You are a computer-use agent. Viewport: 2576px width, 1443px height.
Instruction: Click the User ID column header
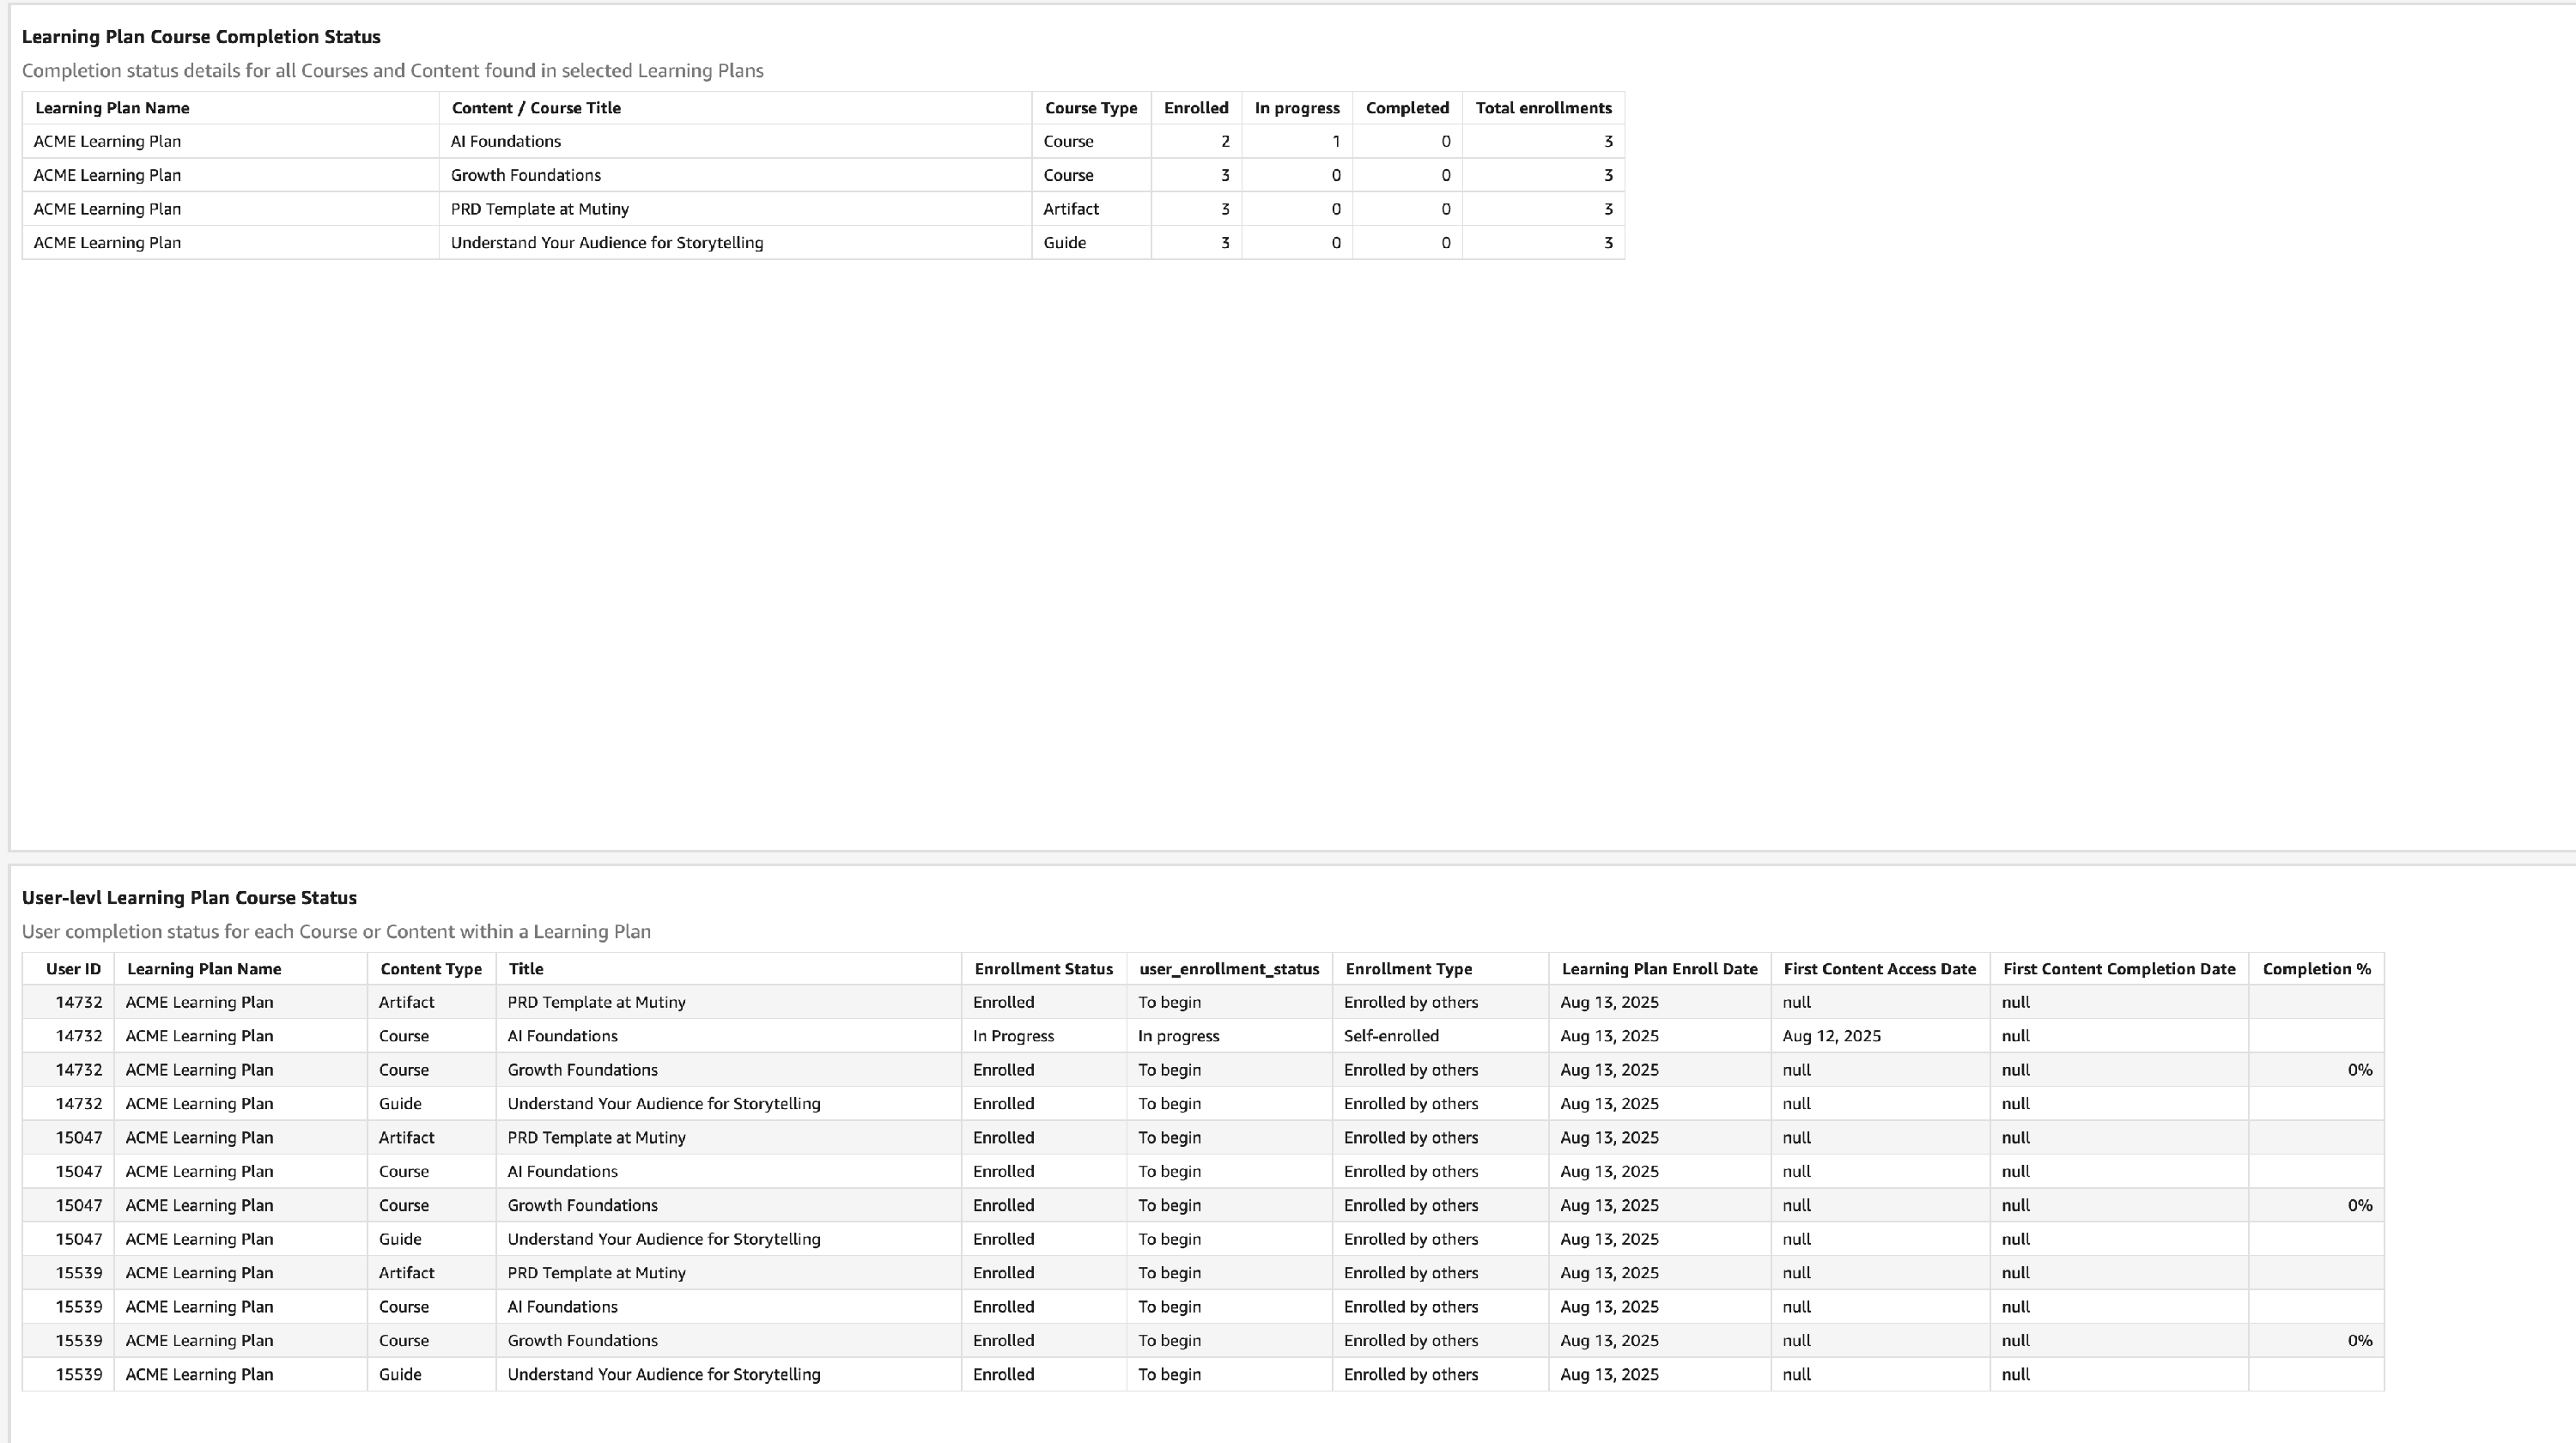point(73,969)
